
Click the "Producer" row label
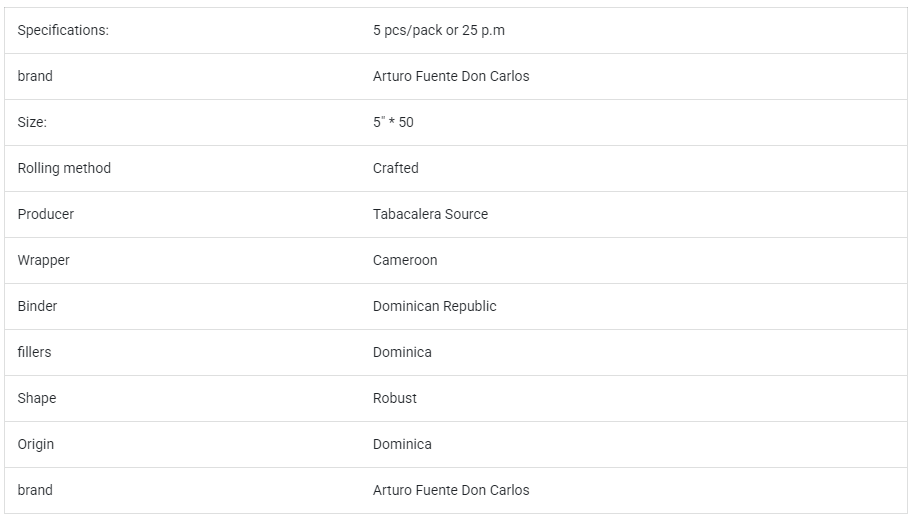[x=45, y=214]
